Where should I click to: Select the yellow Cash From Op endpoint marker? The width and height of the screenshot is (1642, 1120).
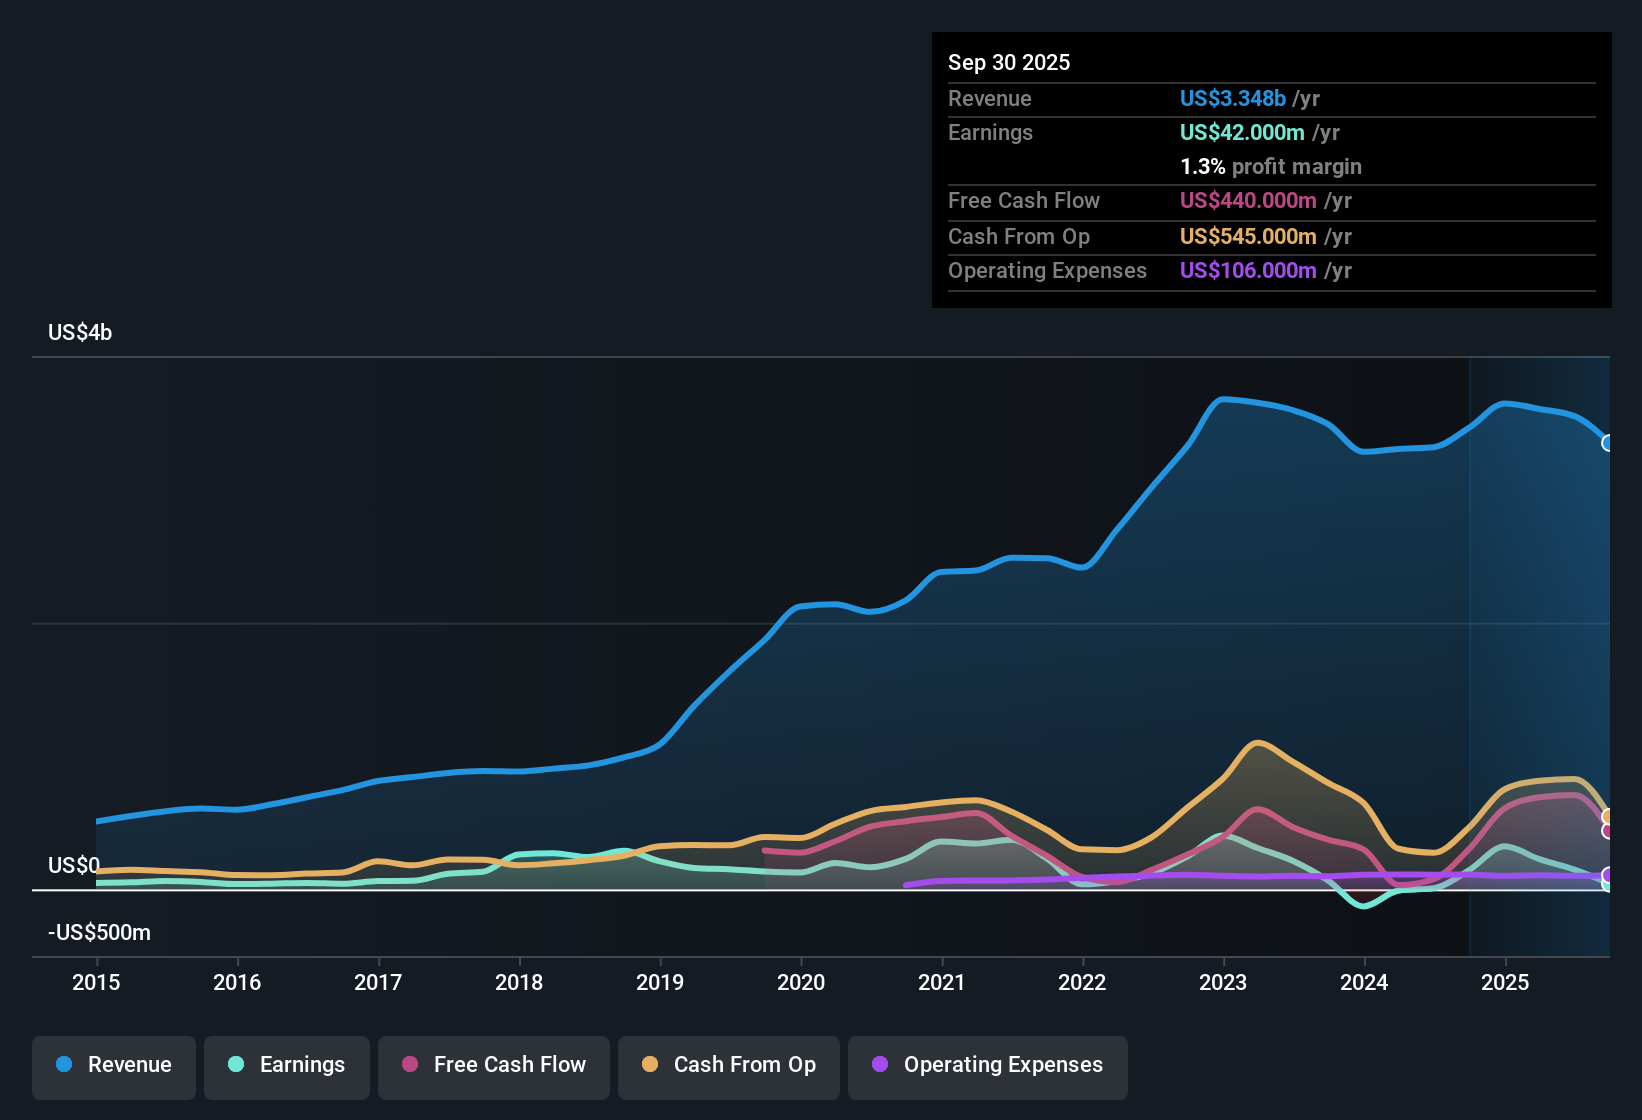[1606, 816]
